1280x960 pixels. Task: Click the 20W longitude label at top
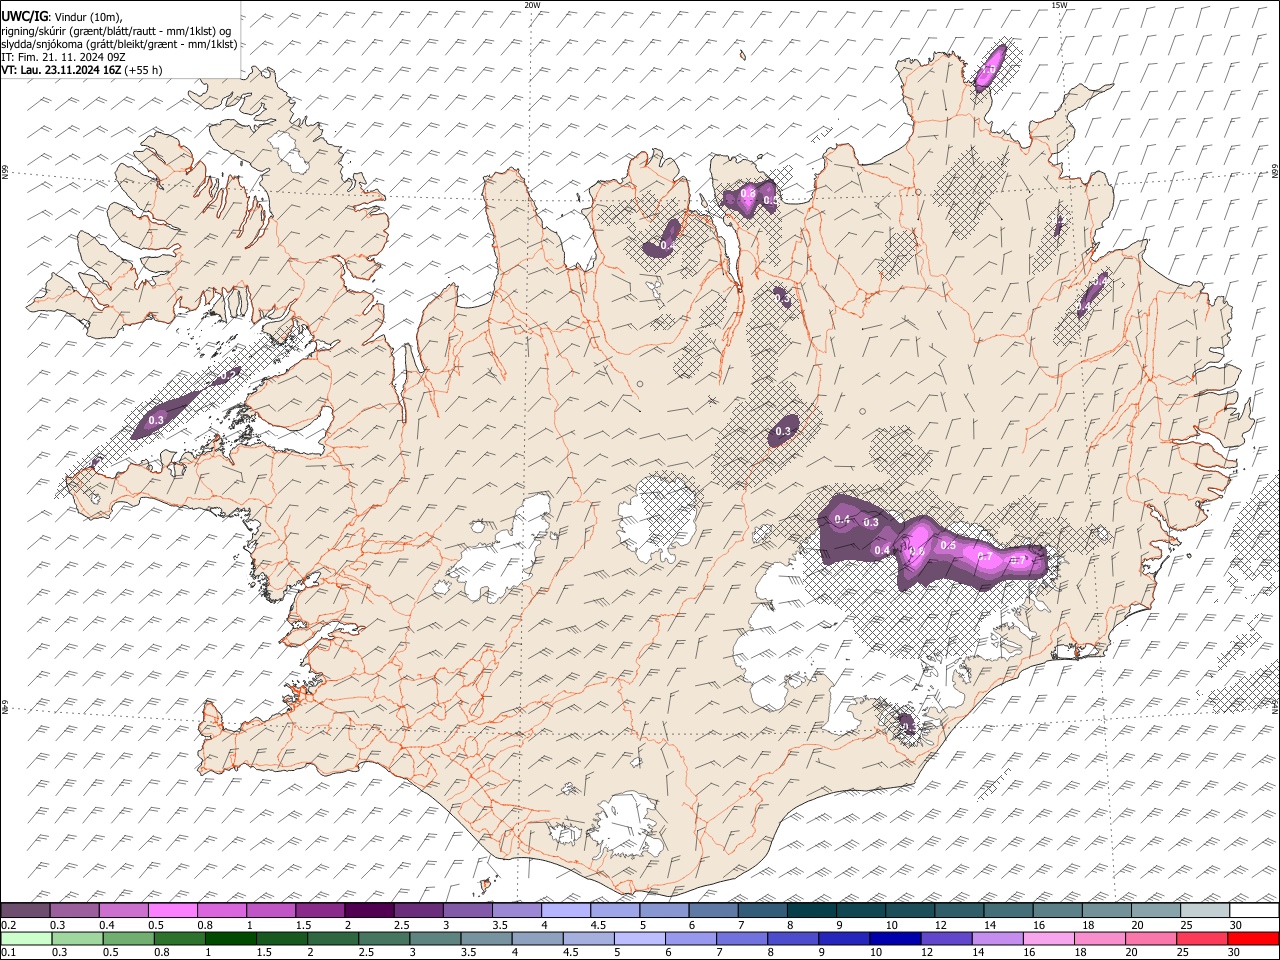(532, 5)
